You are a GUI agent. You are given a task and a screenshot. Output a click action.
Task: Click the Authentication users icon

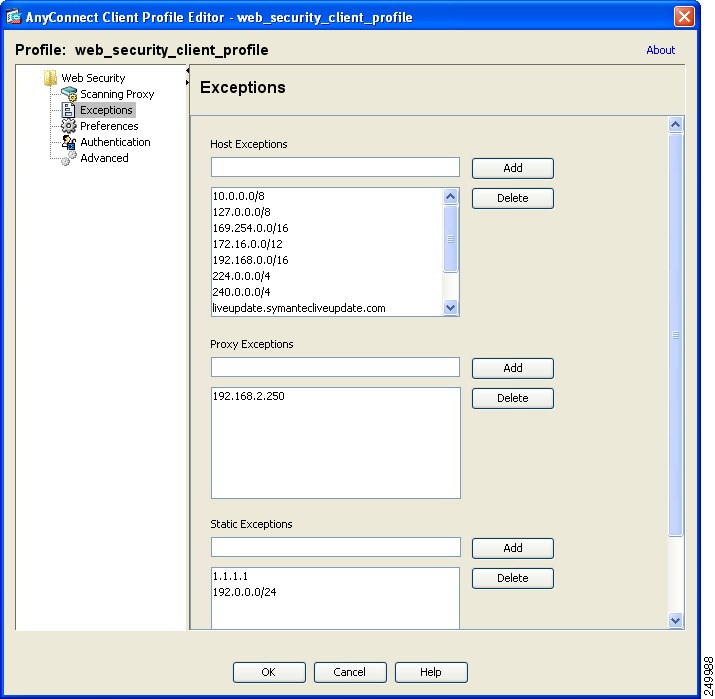point(69,142)
